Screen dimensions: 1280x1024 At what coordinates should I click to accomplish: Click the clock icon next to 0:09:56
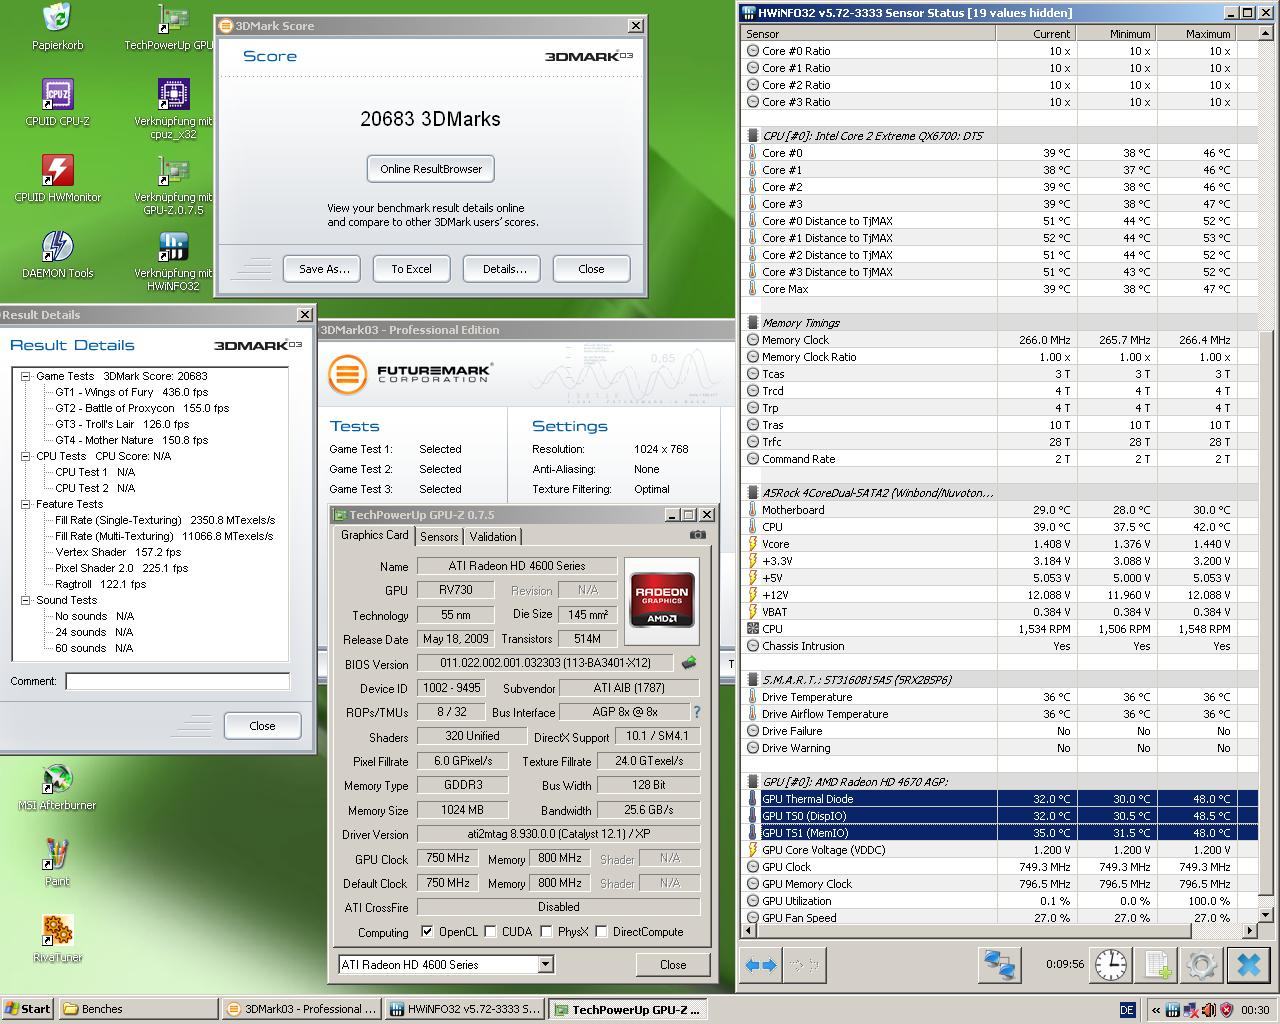pos(1110,965)
